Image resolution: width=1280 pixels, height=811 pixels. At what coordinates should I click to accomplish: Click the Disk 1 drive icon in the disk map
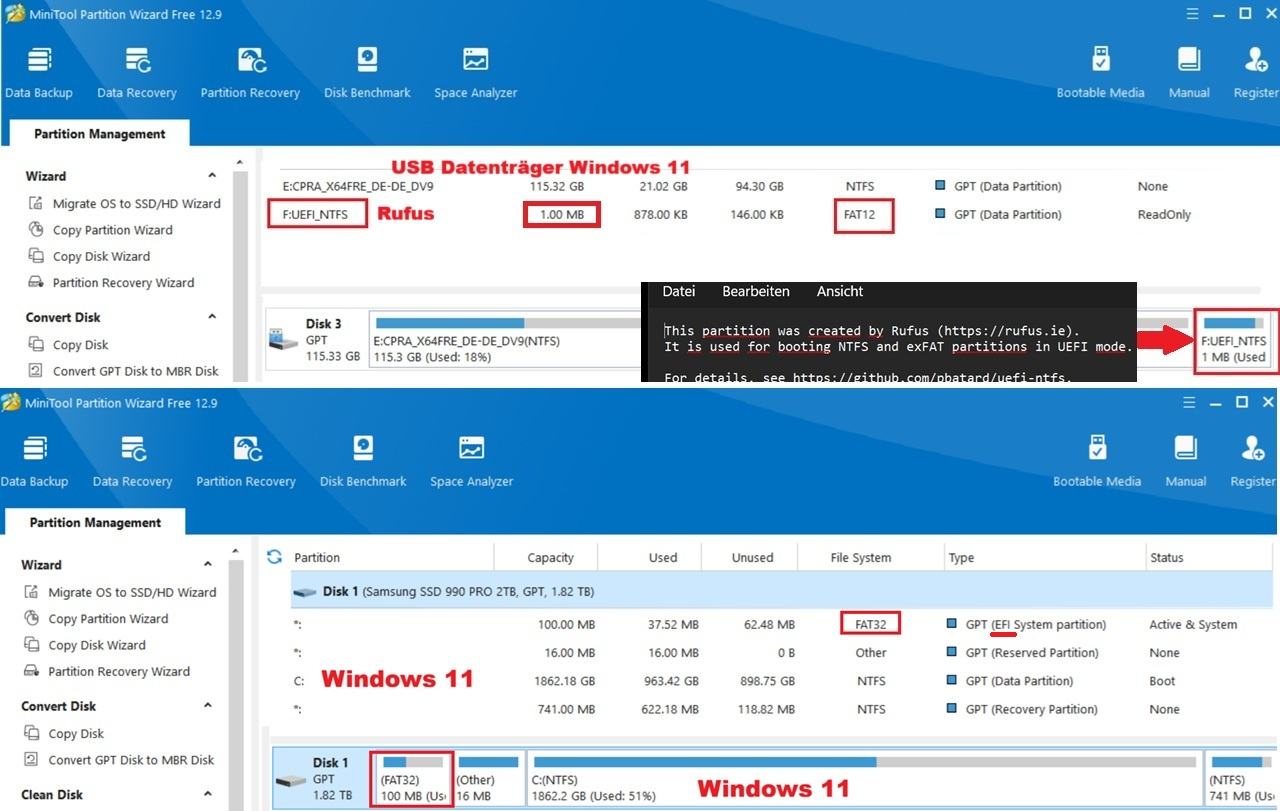(x=291, y=779)
